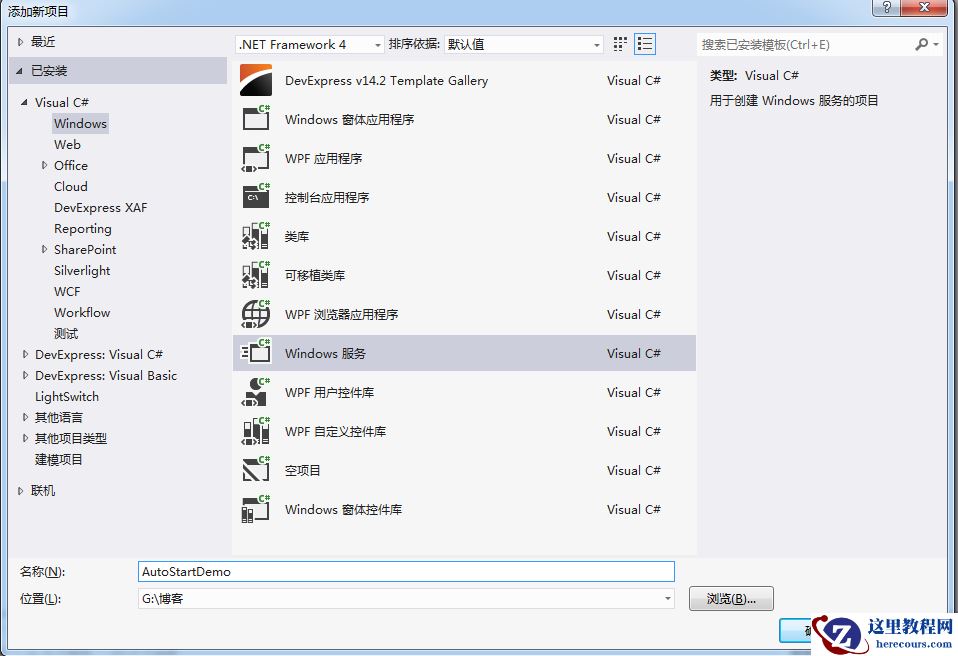Select the WCF category
This screenshot has height=656, width=958.
click(x=67, y=291)
